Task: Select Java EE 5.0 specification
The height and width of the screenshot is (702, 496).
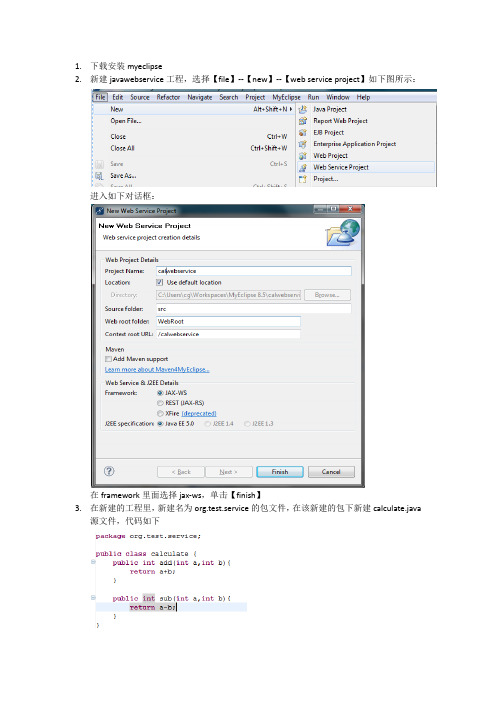Action: click(x=160, y=424)
